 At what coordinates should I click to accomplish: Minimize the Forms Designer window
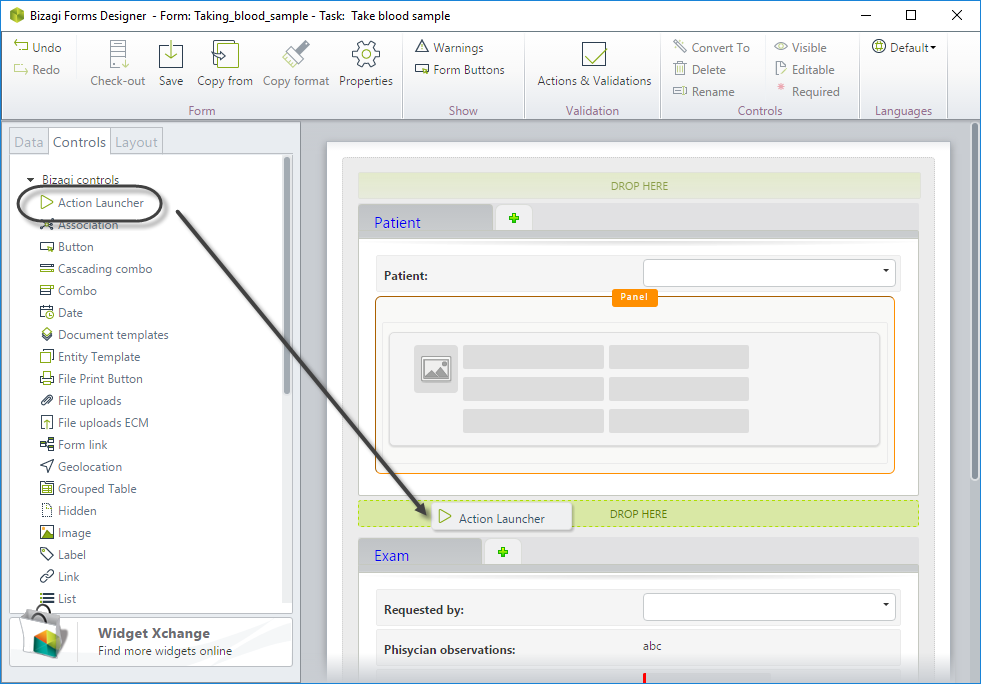(866, 15)
